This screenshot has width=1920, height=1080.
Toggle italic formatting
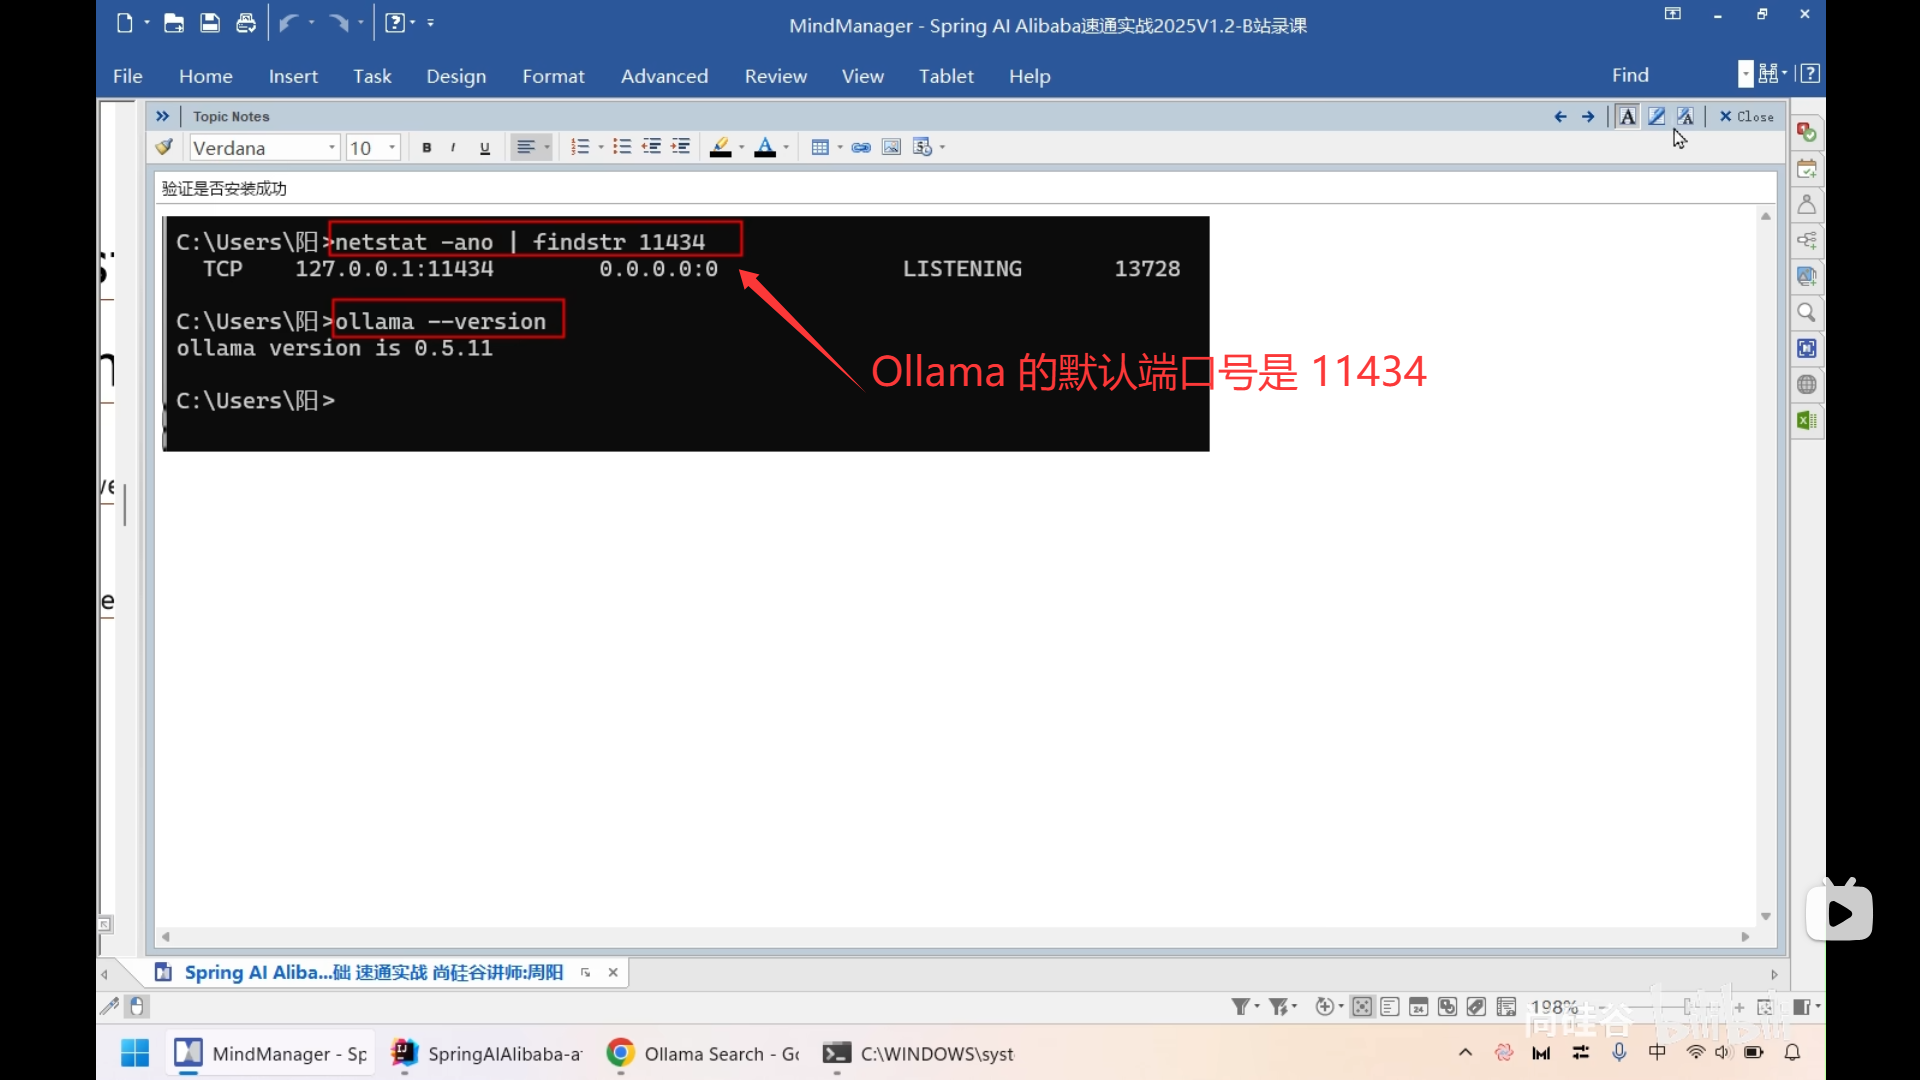(454, 147)
